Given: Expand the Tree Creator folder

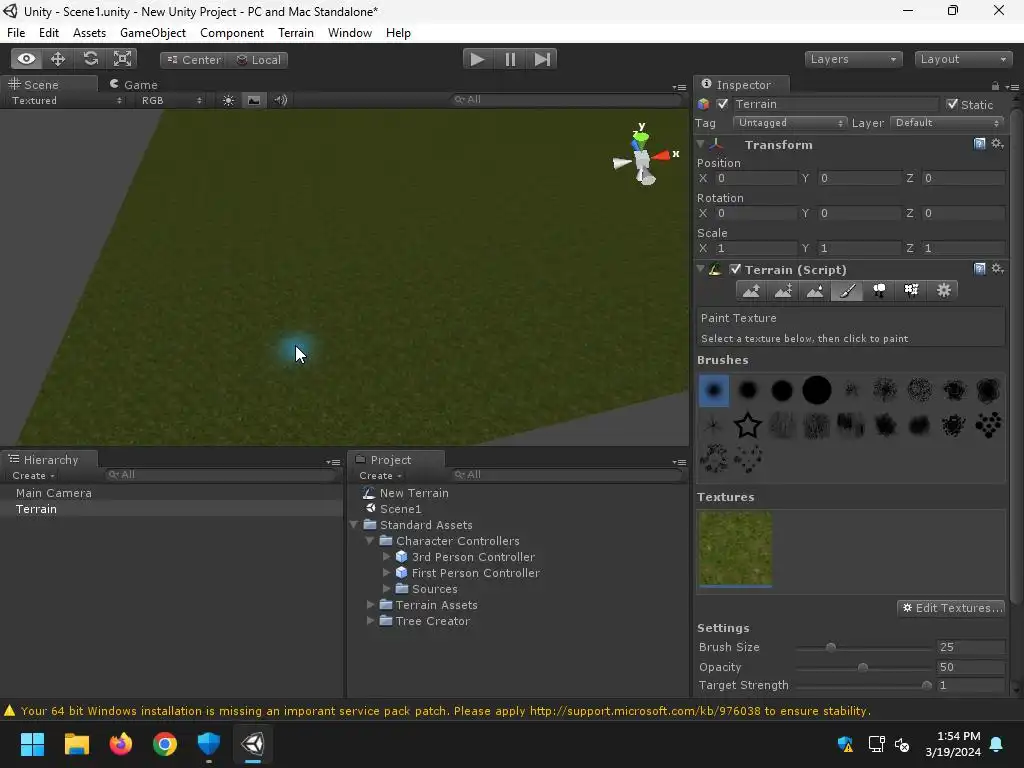Looking at the screenshot, I should coord(370,620).
